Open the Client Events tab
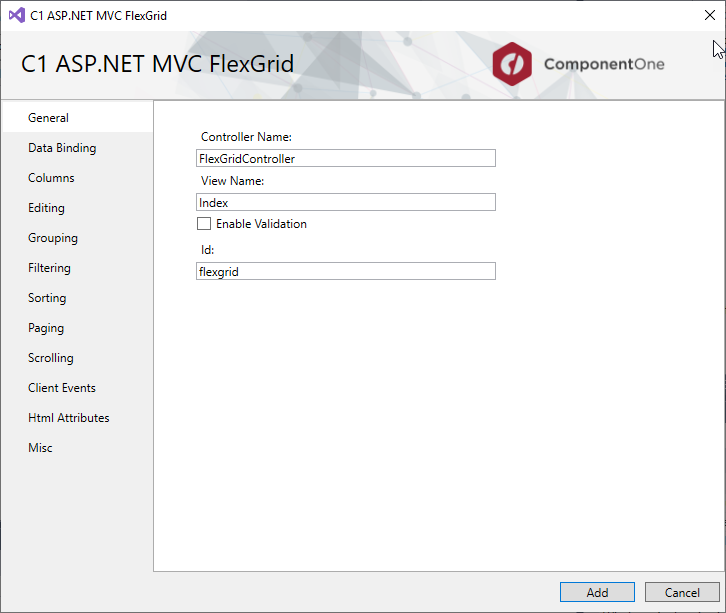Screen dimensions: 726x613 62,388
